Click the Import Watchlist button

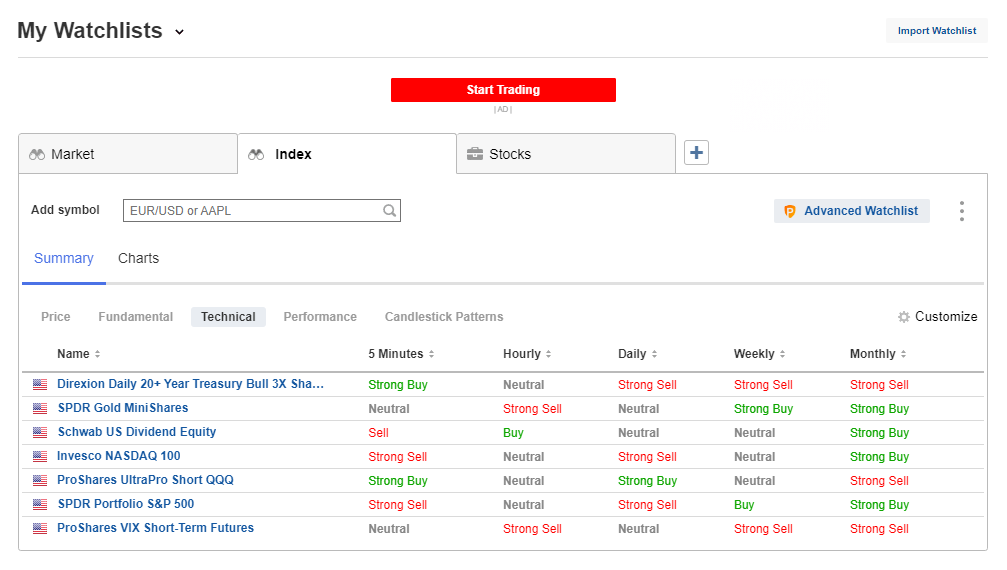[x=936, y=31]
